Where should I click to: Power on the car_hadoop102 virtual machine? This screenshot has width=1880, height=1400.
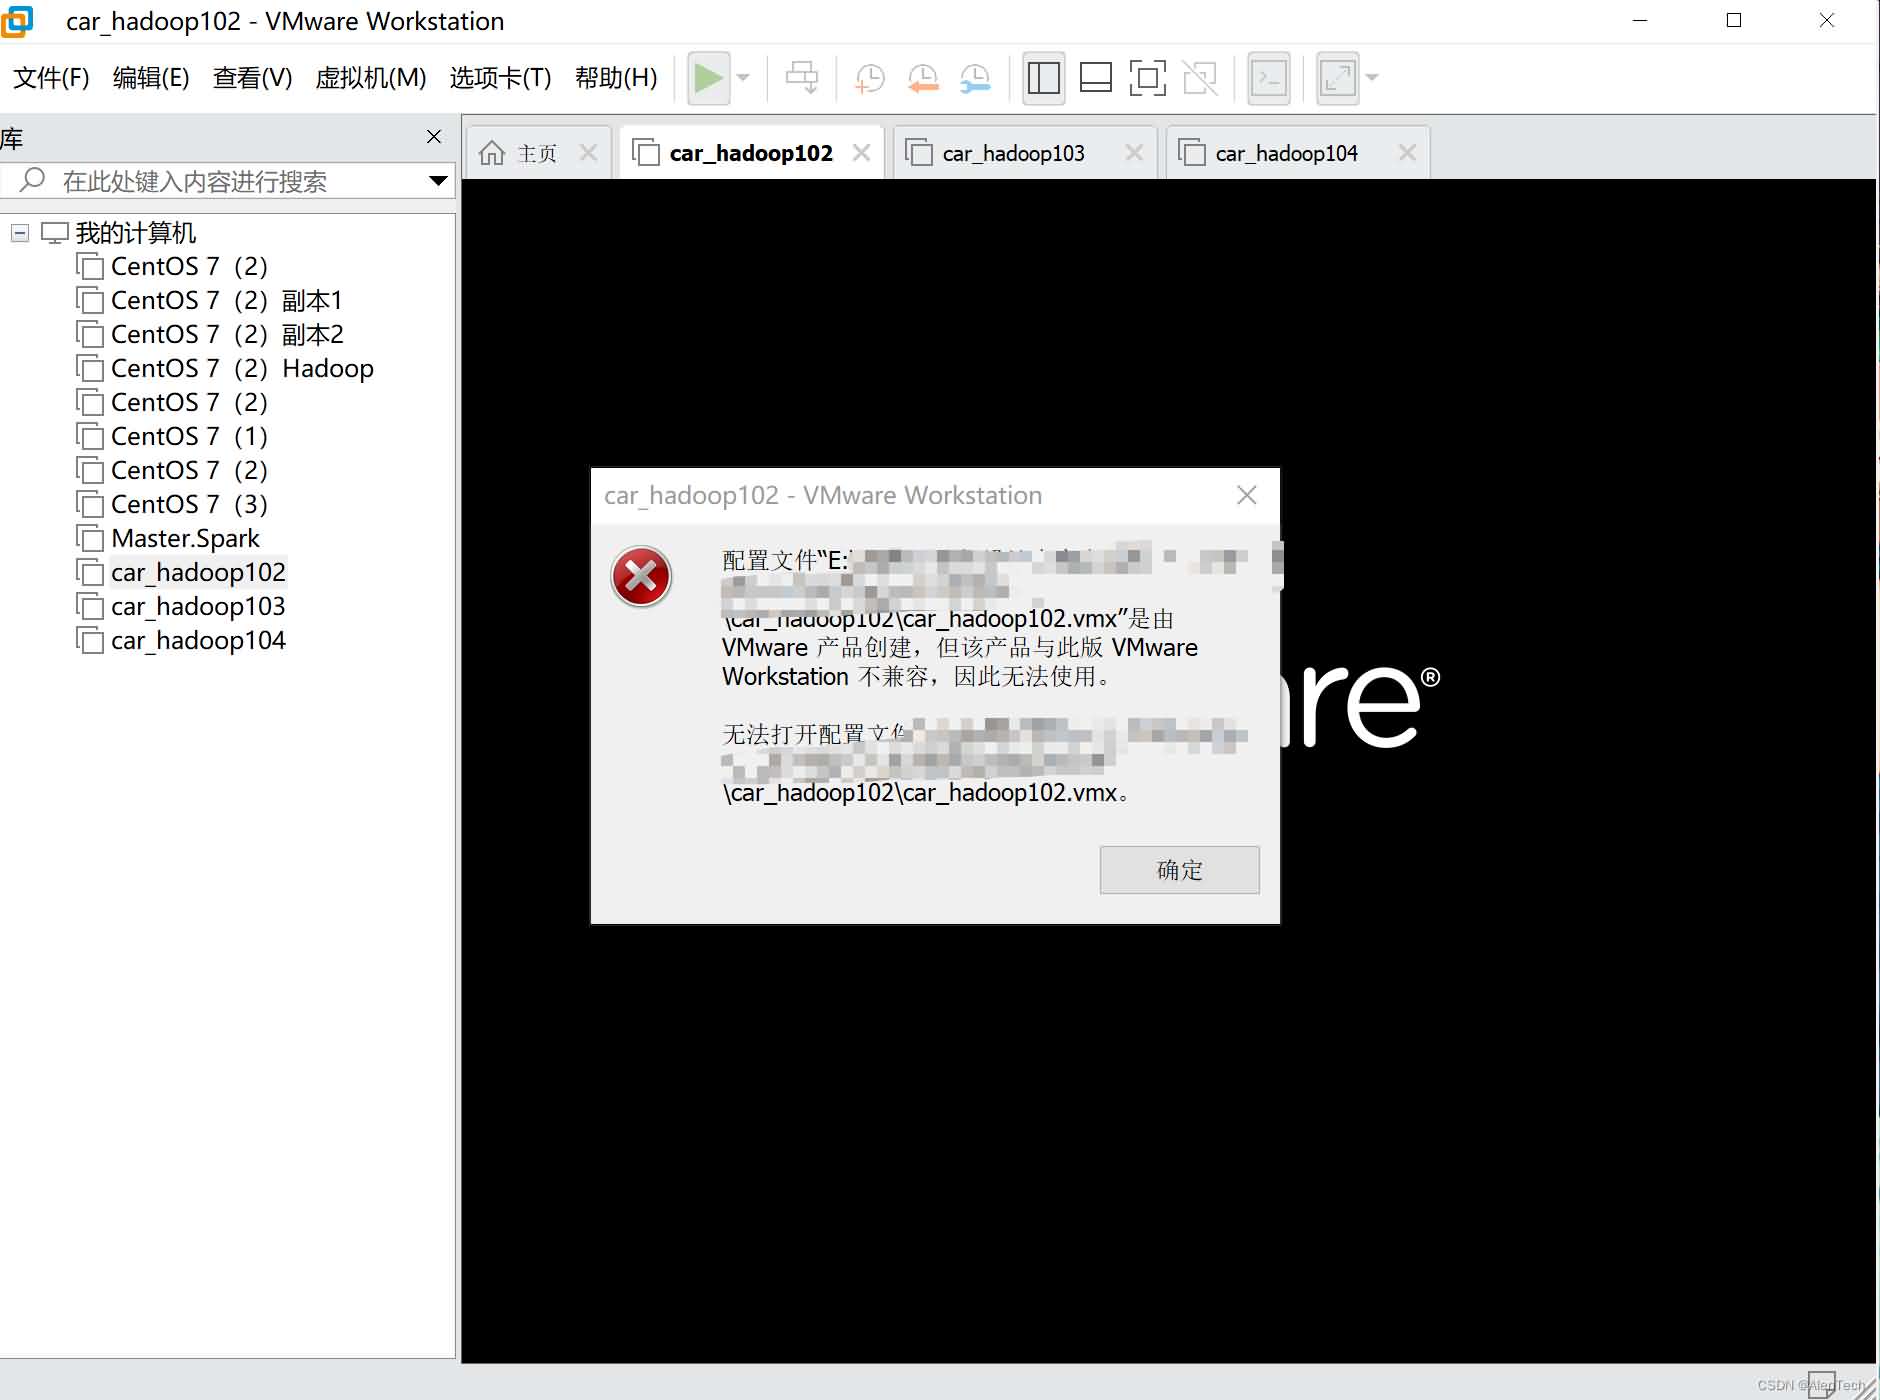tap(707, 77)
